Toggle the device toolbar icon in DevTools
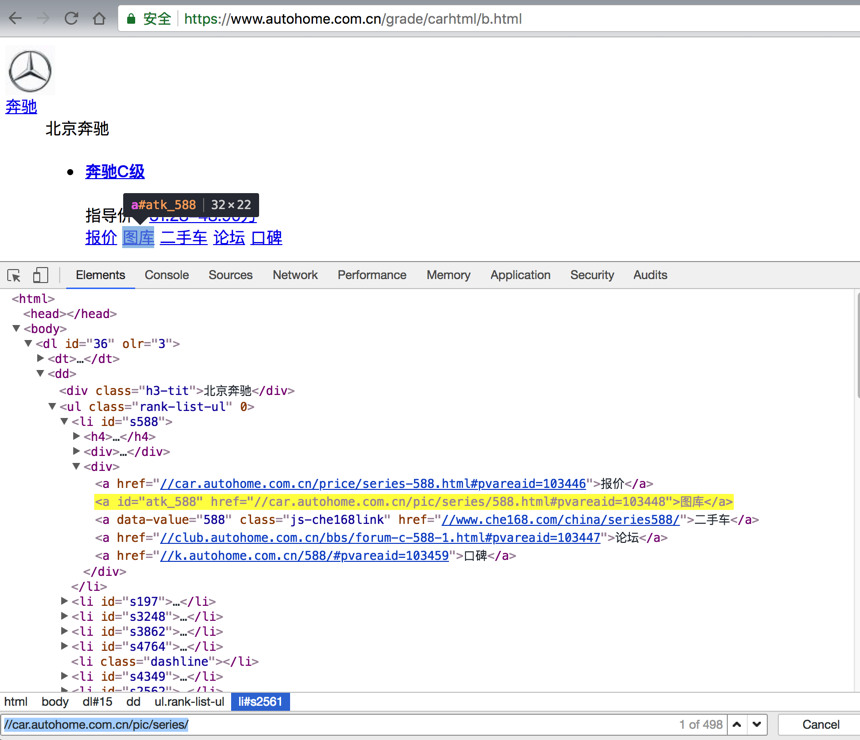 click(x=40, y=275)
